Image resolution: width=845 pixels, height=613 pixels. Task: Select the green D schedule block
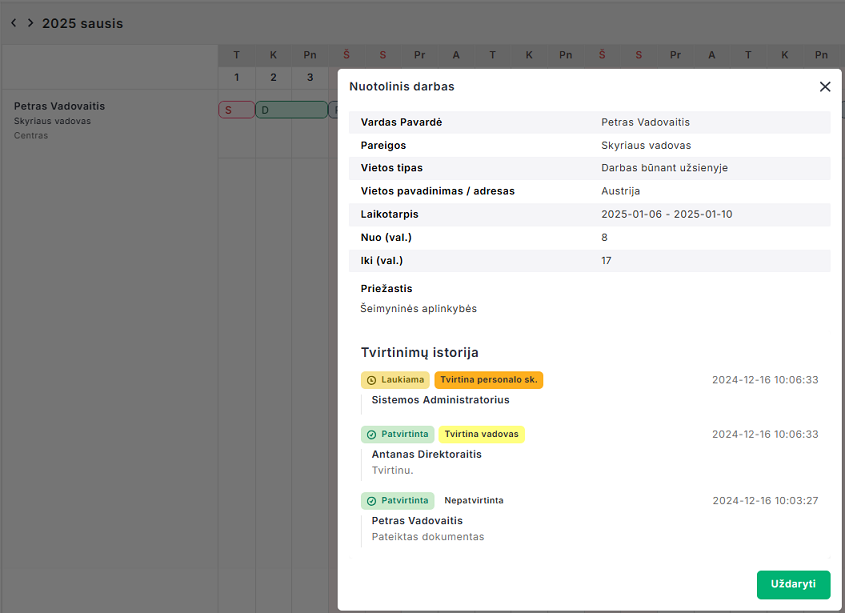pos(291,110)
